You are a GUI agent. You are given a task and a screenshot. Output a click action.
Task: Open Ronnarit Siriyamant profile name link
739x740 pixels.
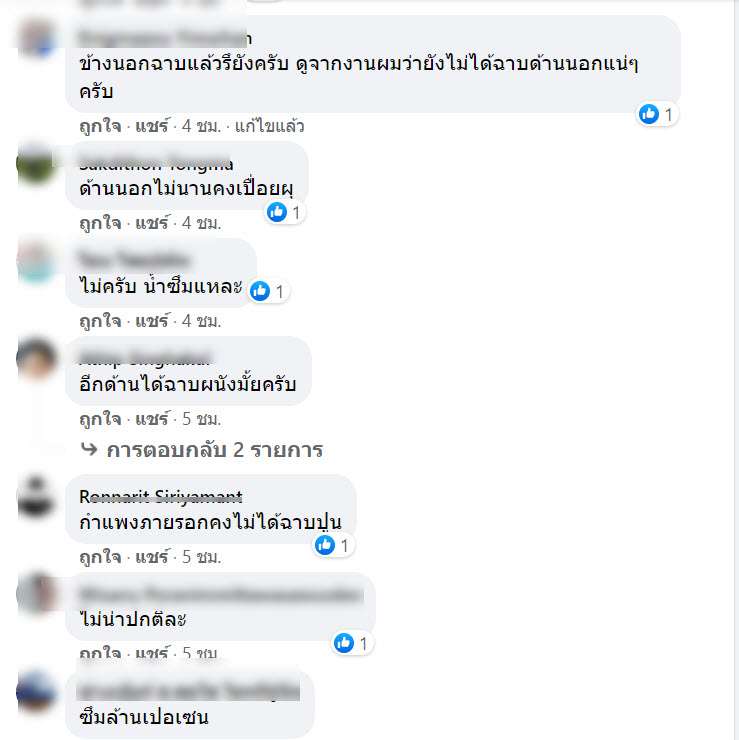click(161, 496)
